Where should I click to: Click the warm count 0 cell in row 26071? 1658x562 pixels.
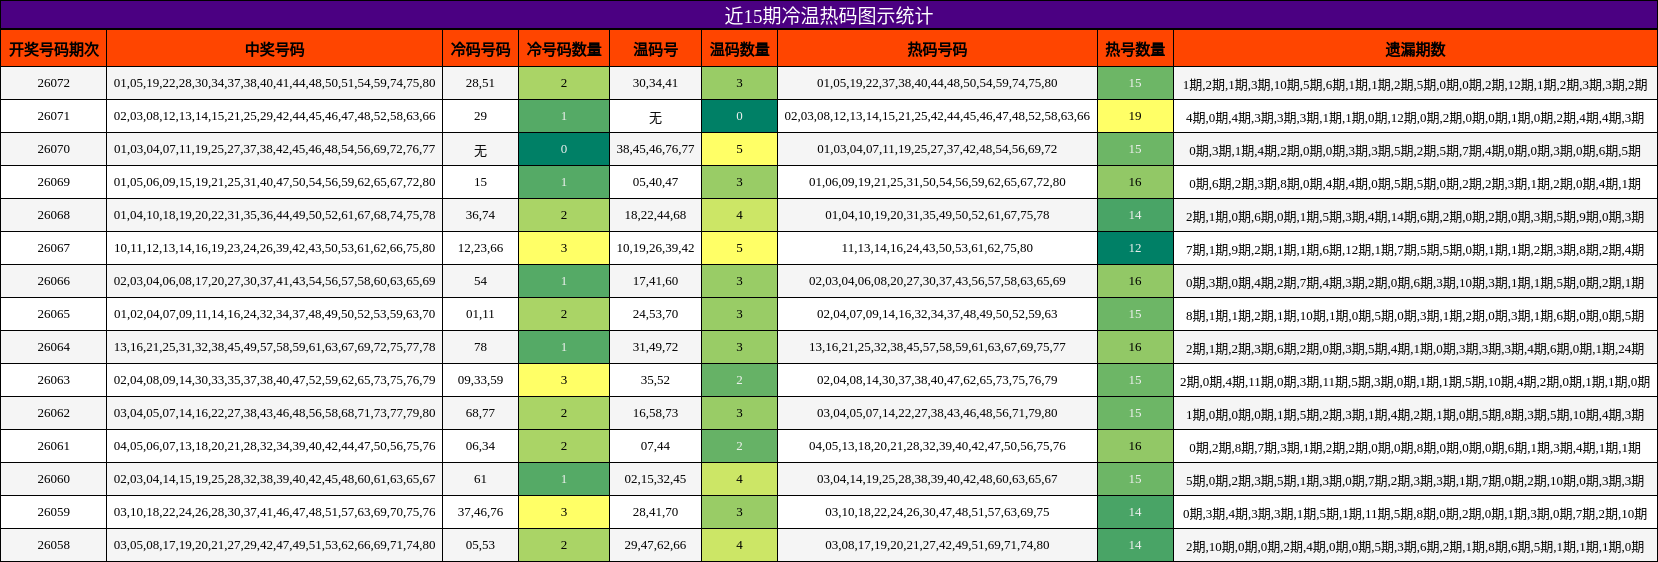click(x=739, y=116)
